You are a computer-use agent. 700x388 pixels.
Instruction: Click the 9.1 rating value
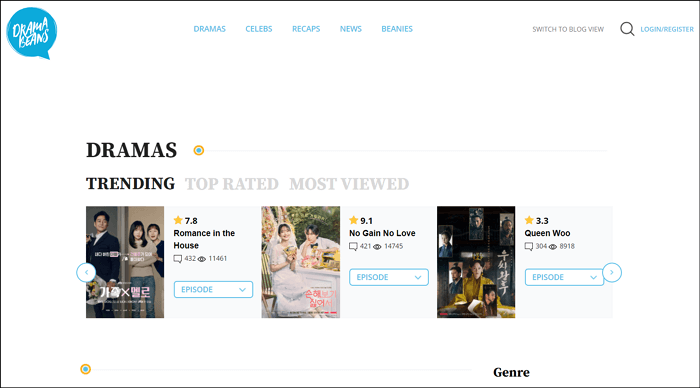click(x=367, y=221)
